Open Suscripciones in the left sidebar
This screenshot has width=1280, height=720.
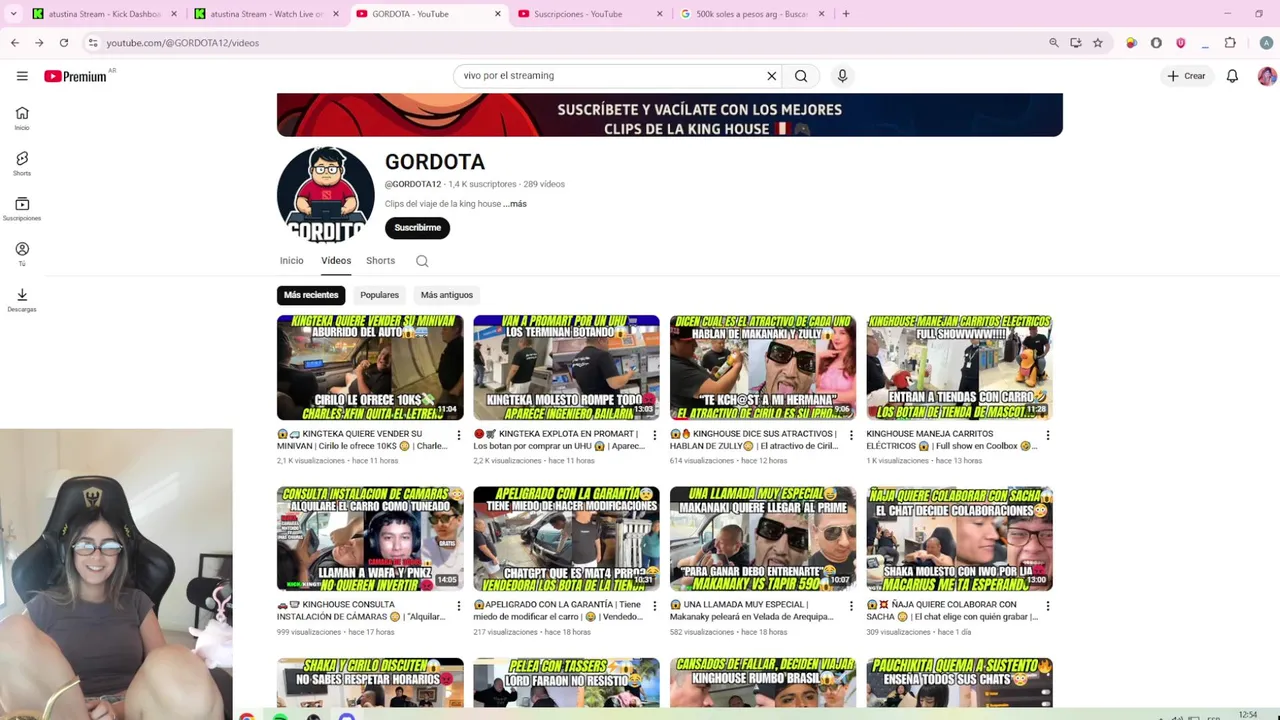coord(22,209)
